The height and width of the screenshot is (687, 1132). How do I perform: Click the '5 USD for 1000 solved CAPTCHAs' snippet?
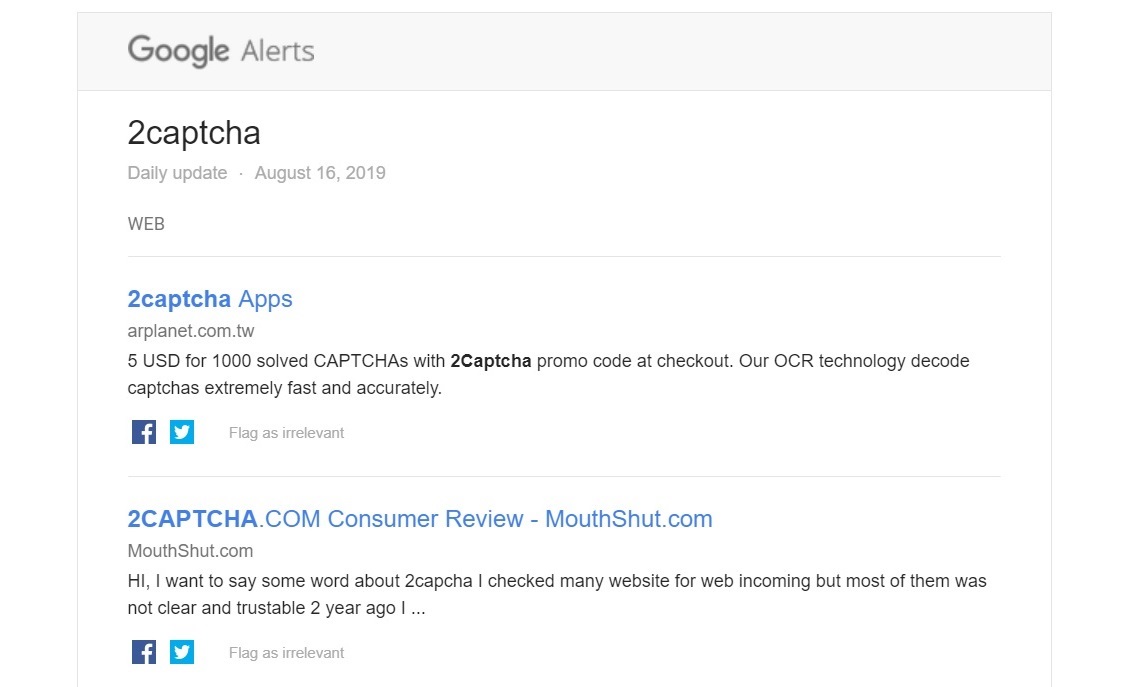pos(549,375)
